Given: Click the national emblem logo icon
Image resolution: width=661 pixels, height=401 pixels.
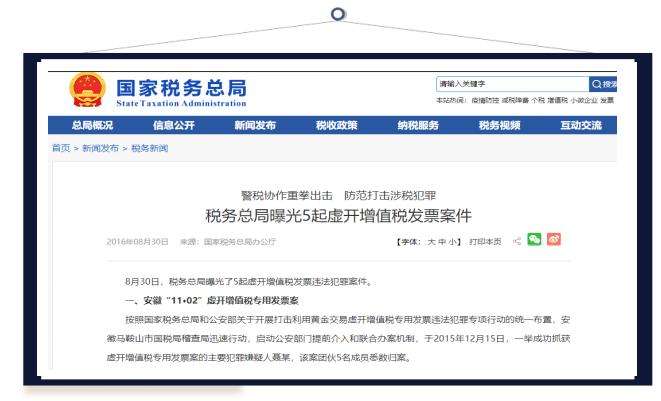Looking at the screenshot, I should (x=86, y=90).
